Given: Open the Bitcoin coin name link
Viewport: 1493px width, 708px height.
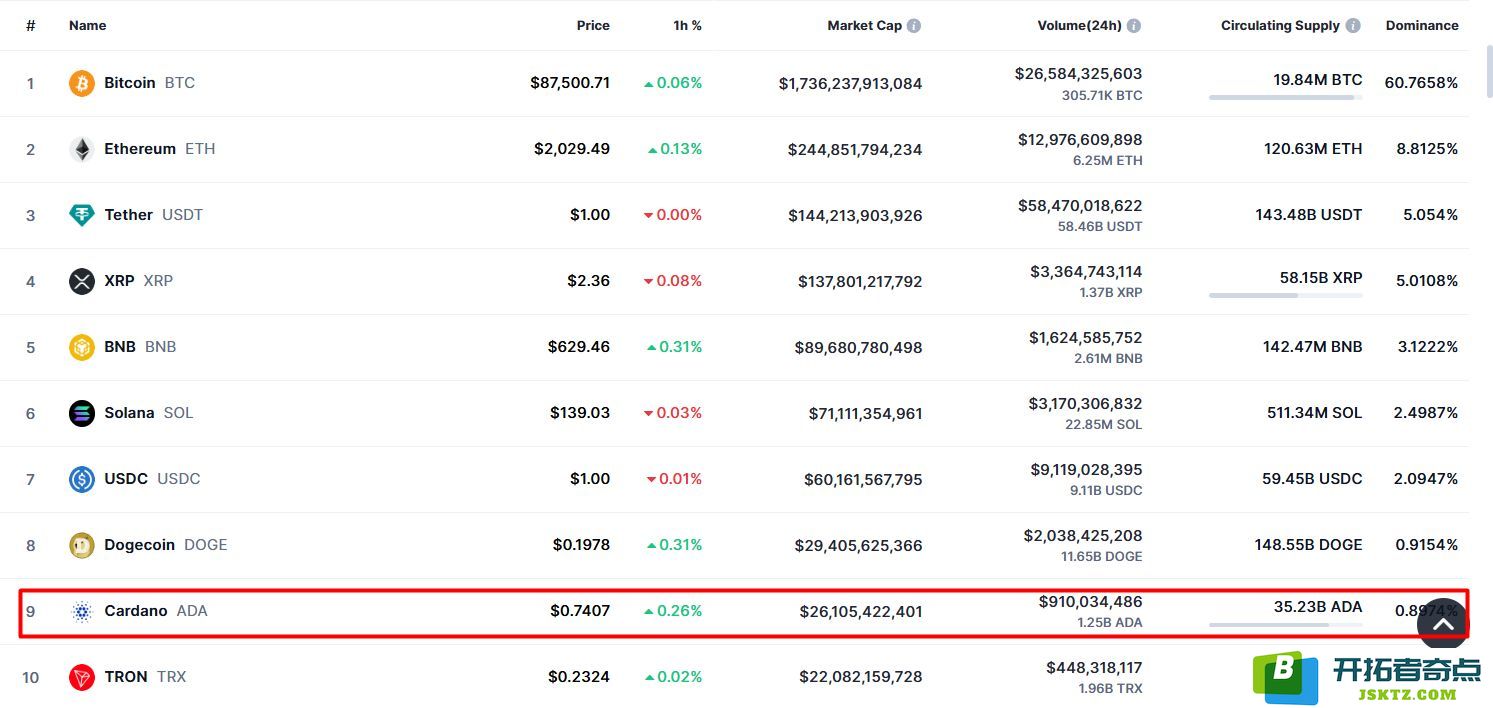Looking at the screenshot, I should coord(130,83).
